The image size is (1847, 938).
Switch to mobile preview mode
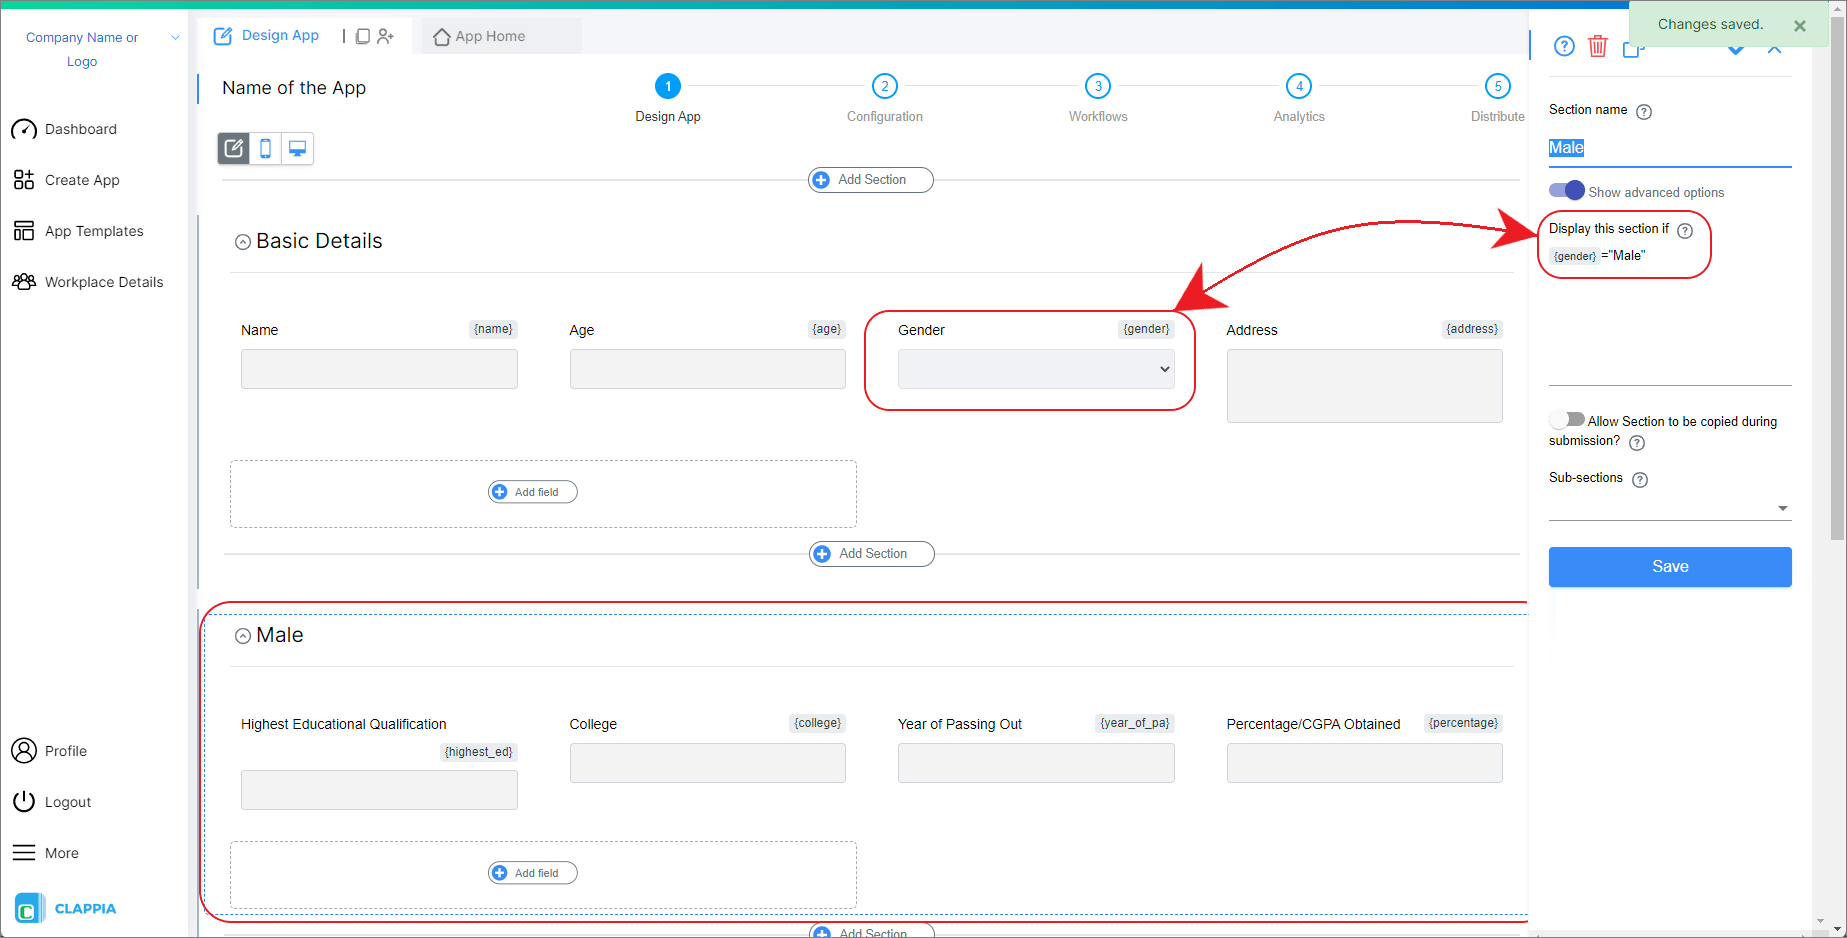pyautogui.click(x=265, y=148)
